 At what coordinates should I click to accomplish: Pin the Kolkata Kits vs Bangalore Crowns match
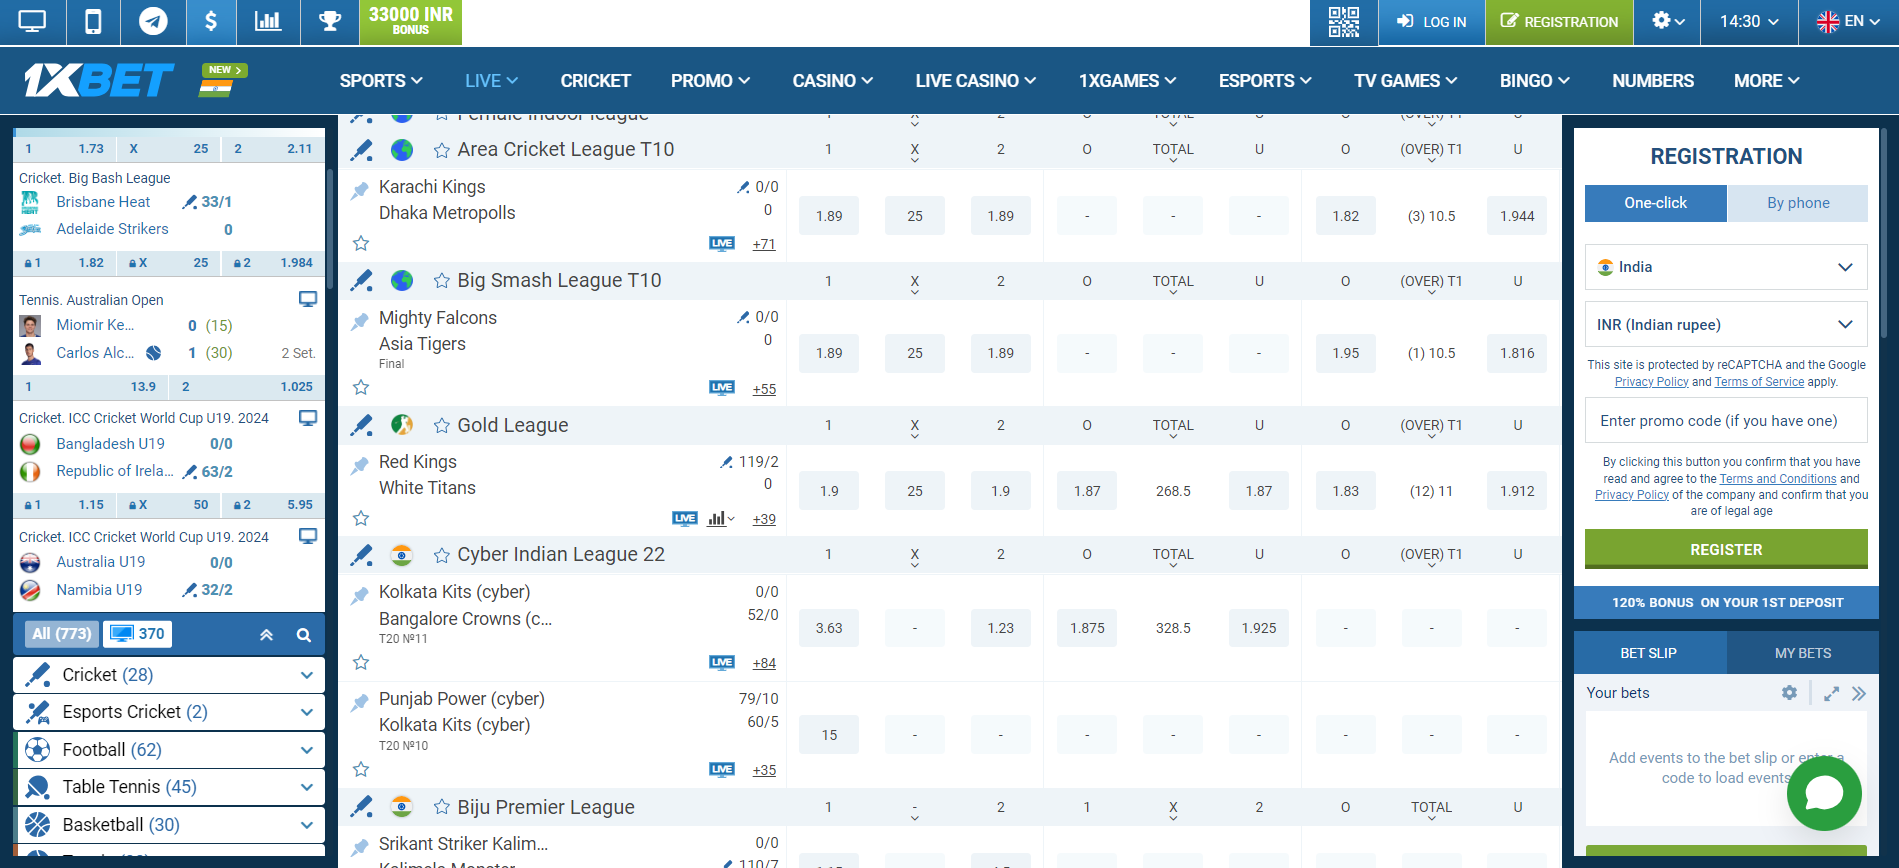pyautogui.click(x=360, y=595)
